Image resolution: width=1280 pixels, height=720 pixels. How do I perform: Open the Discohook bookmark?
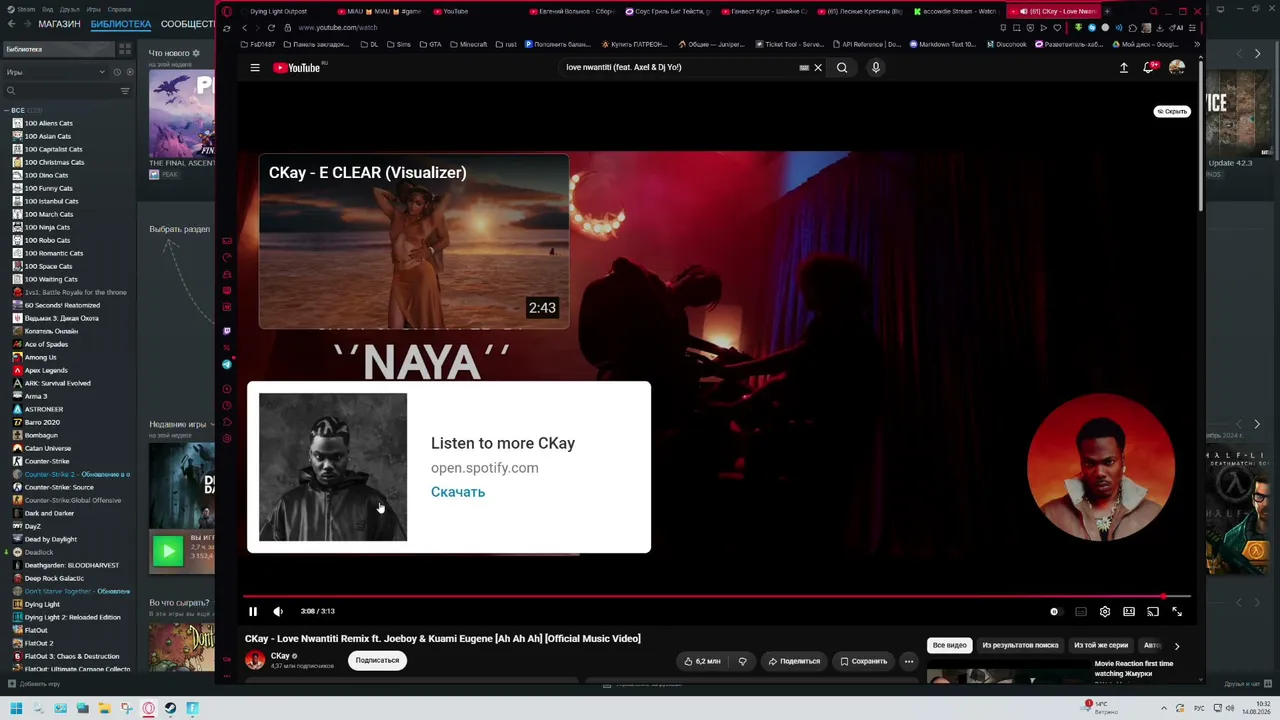(x=1006, y=44)
